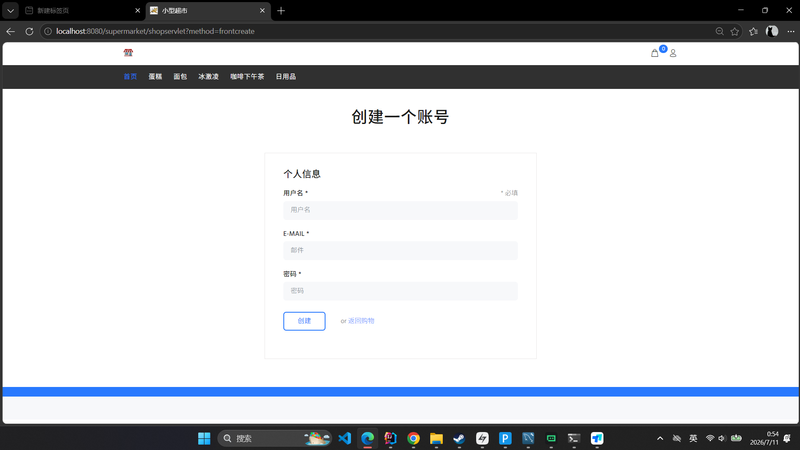Click the supermarket store logo icon

(128, 53)
